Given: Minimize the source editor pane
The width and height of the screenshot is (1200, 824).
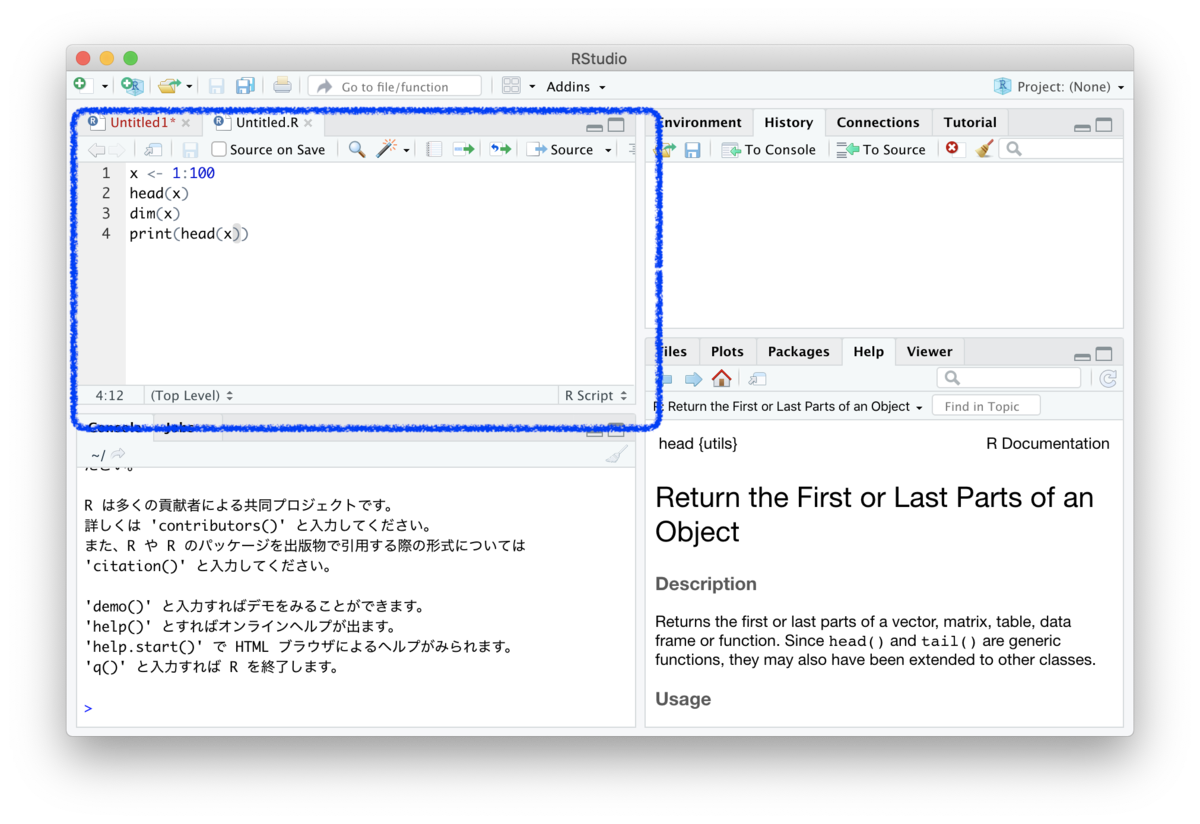Looking at the screenshot, I should tap(594, 127).
